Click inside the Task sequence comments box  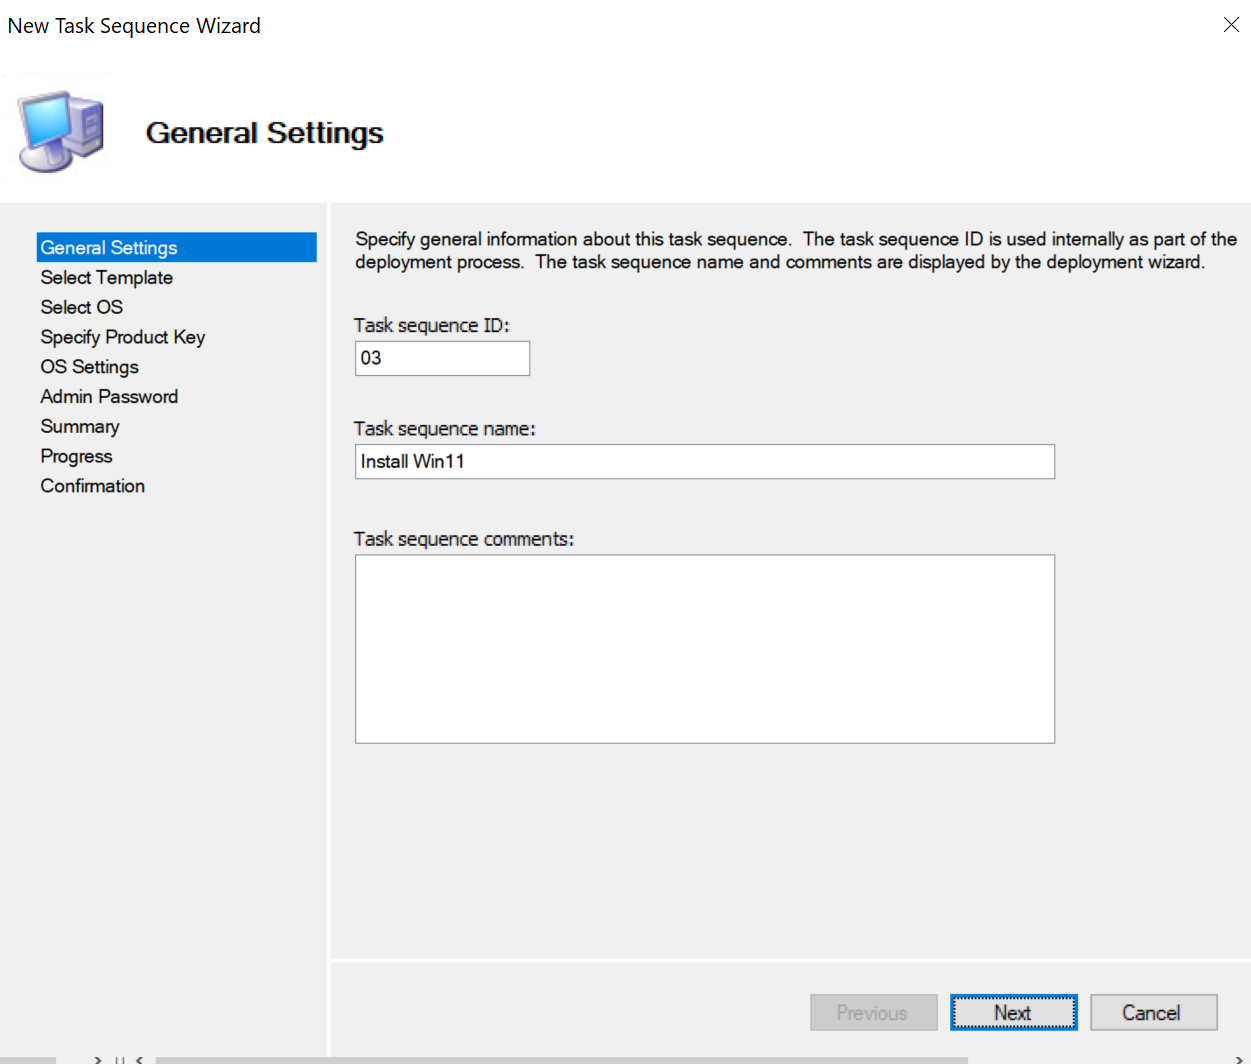click(x=704, y=649)
